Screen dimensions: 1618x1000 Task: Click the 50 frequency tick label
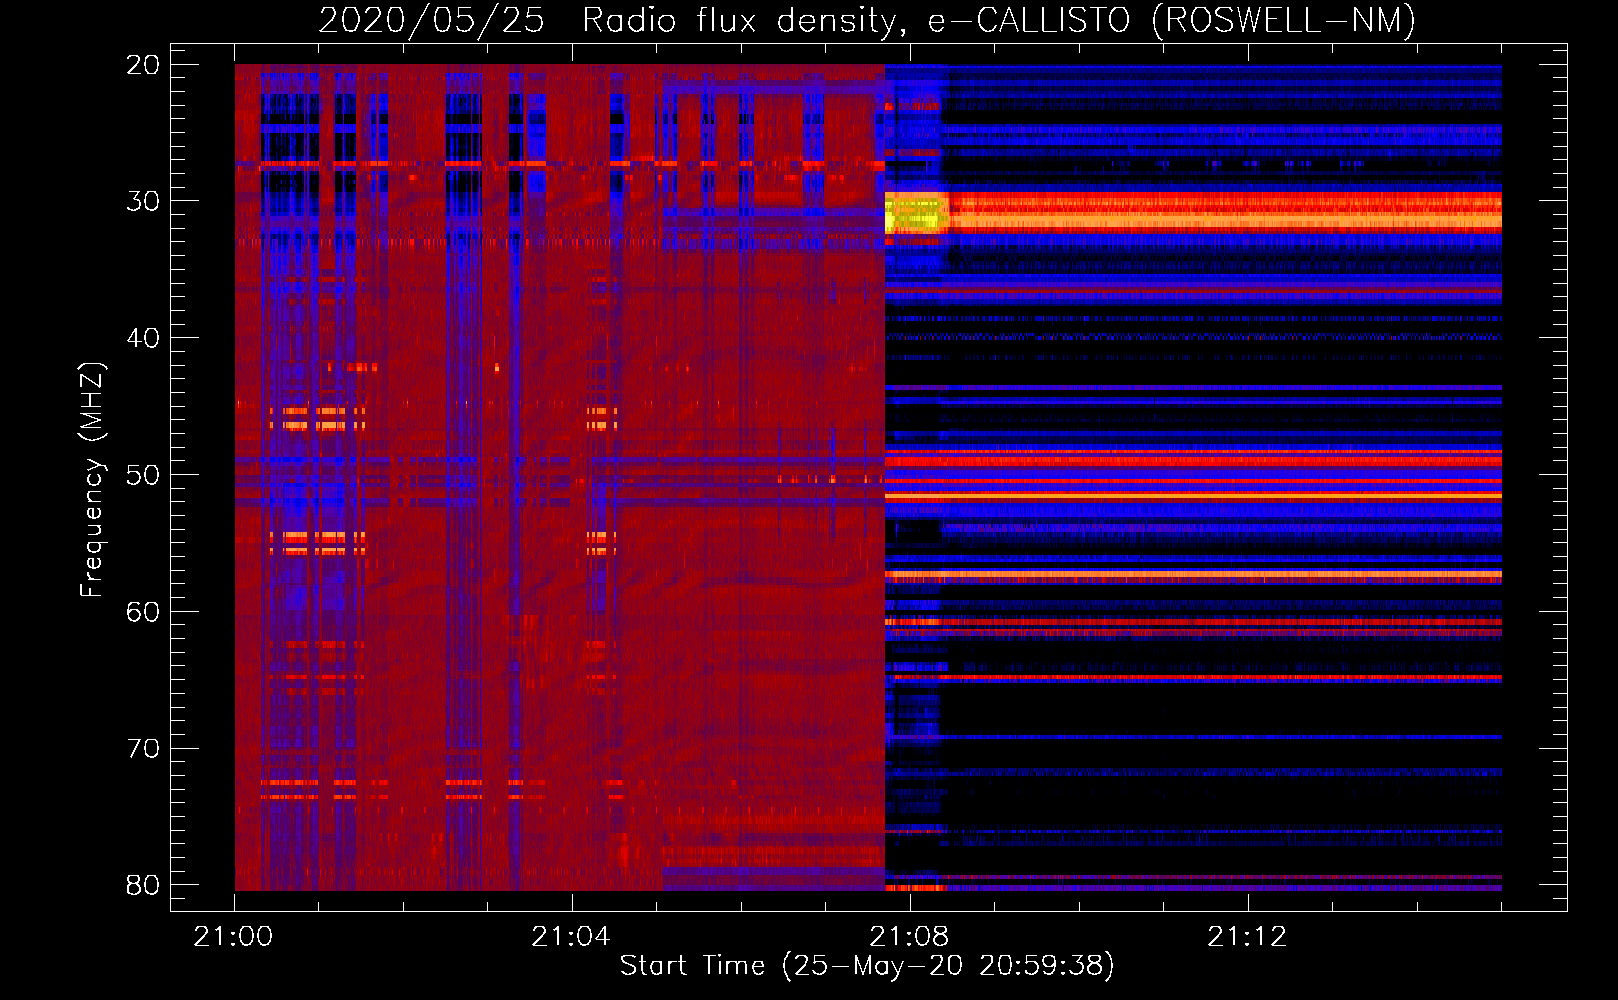click(143, 475)
